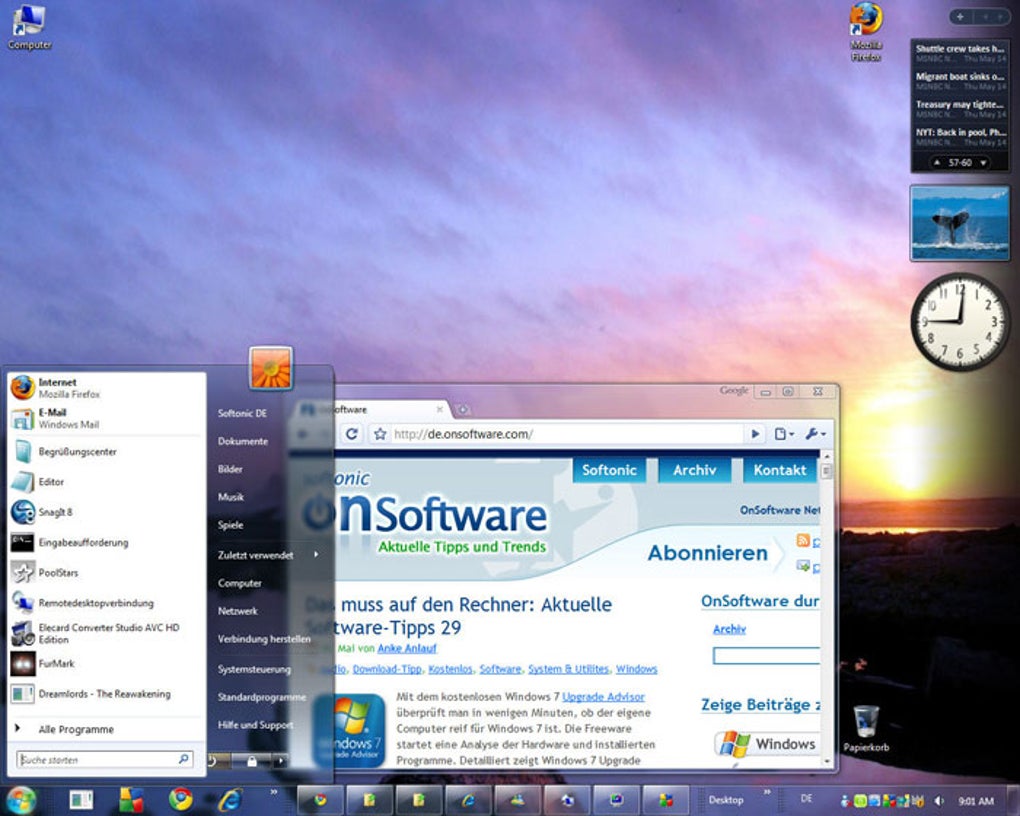Open the shutdown options arrow
Image resolution: width=1020 pixels, height=816 pixels.
(x=280, y=760)
